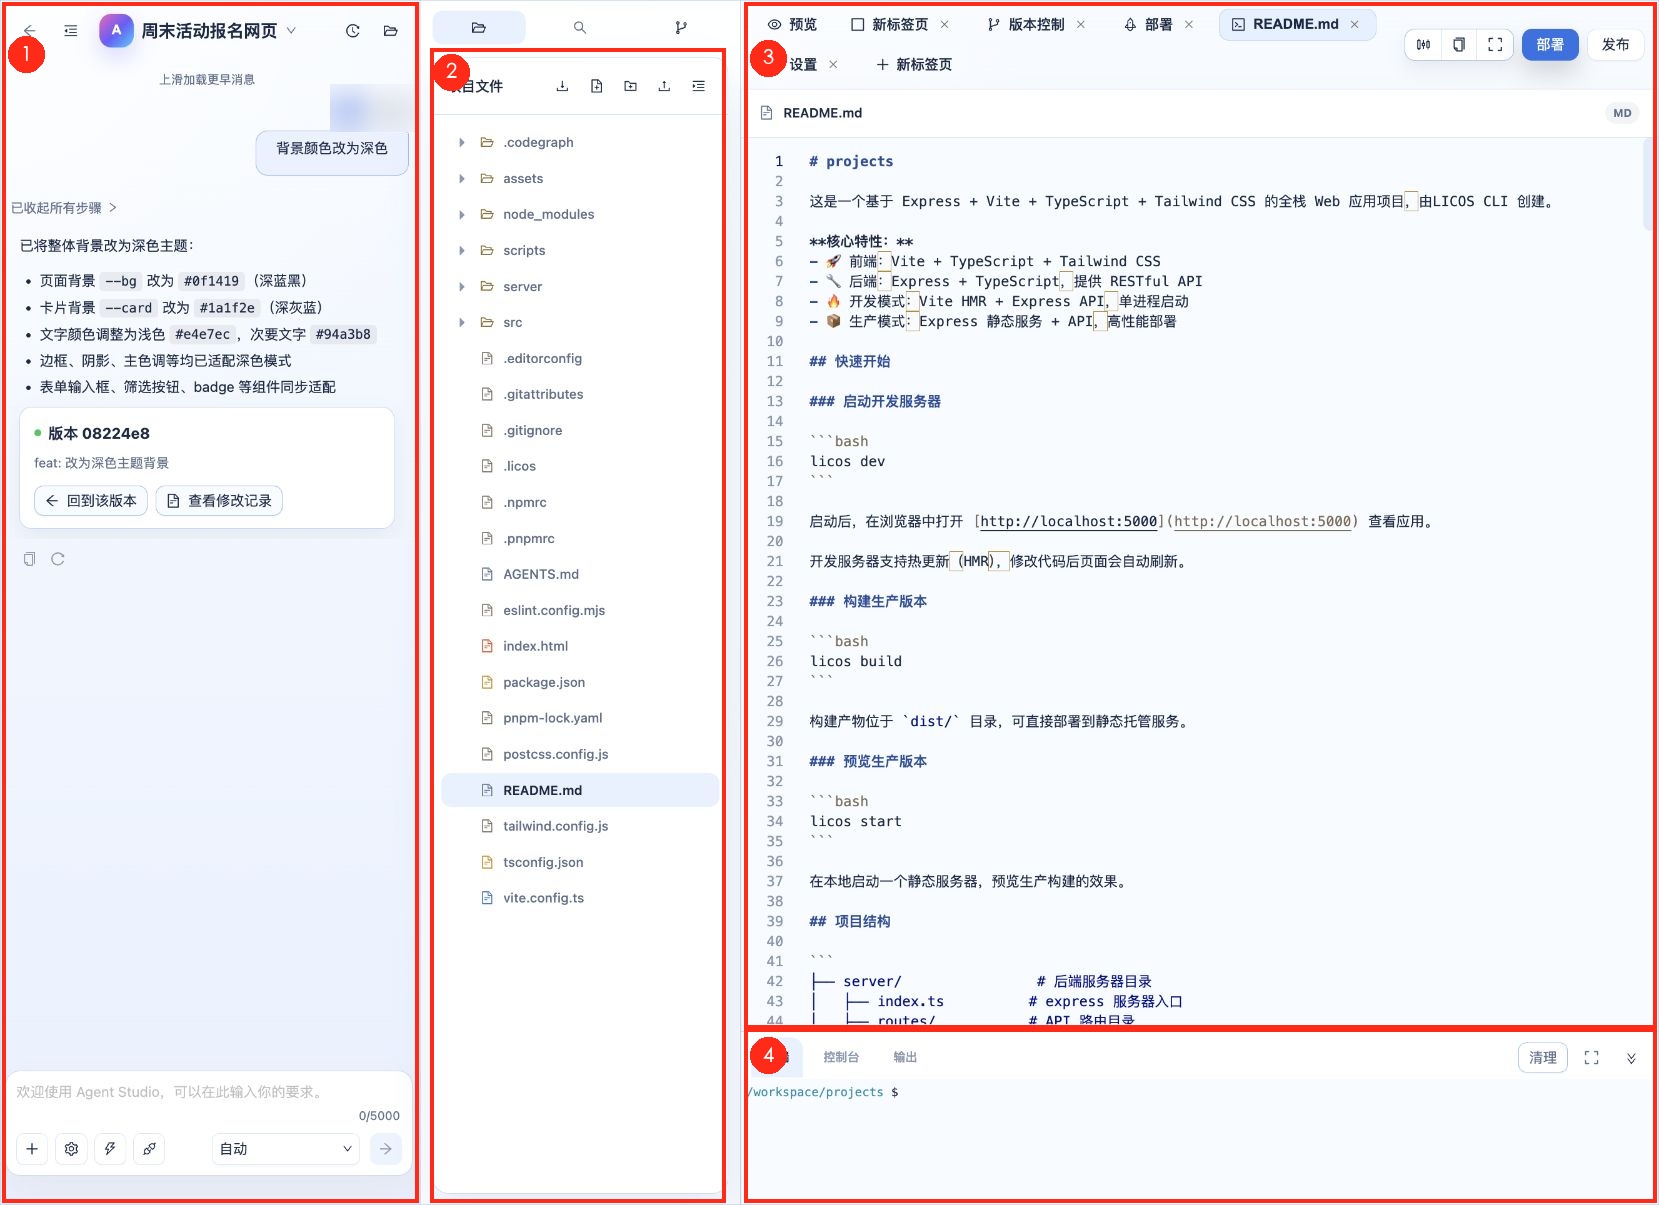Open the 自动 mode dropdown
This screenshot has width=1659, height=1205.
pos(285,1149)
